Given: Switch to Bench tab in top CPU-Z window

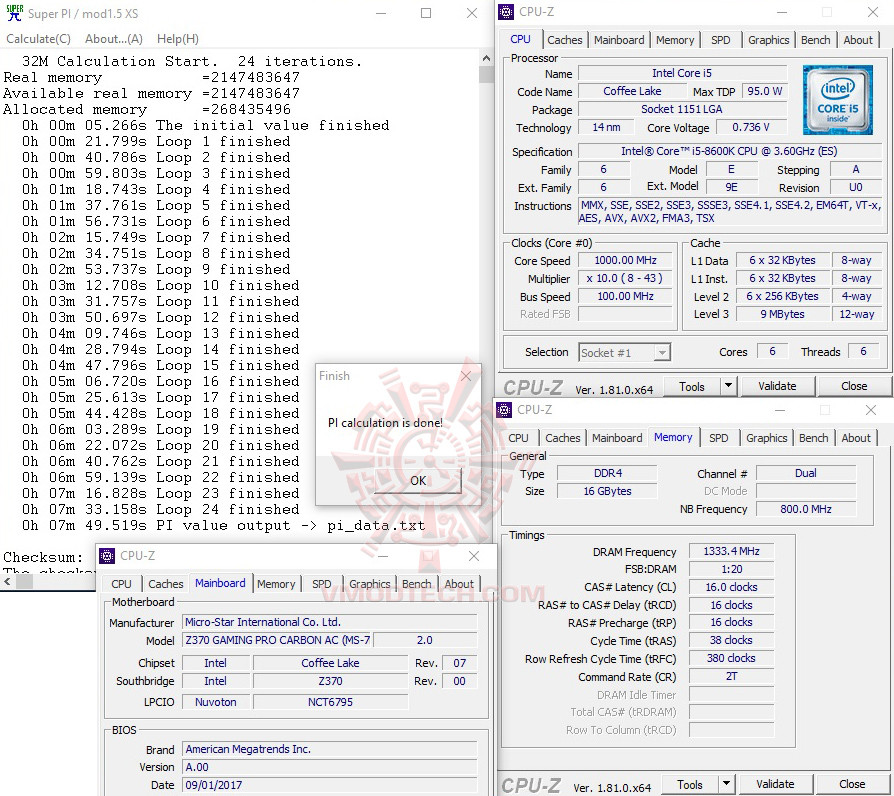Looking at the screenshot, I should (x=815, y=40).
